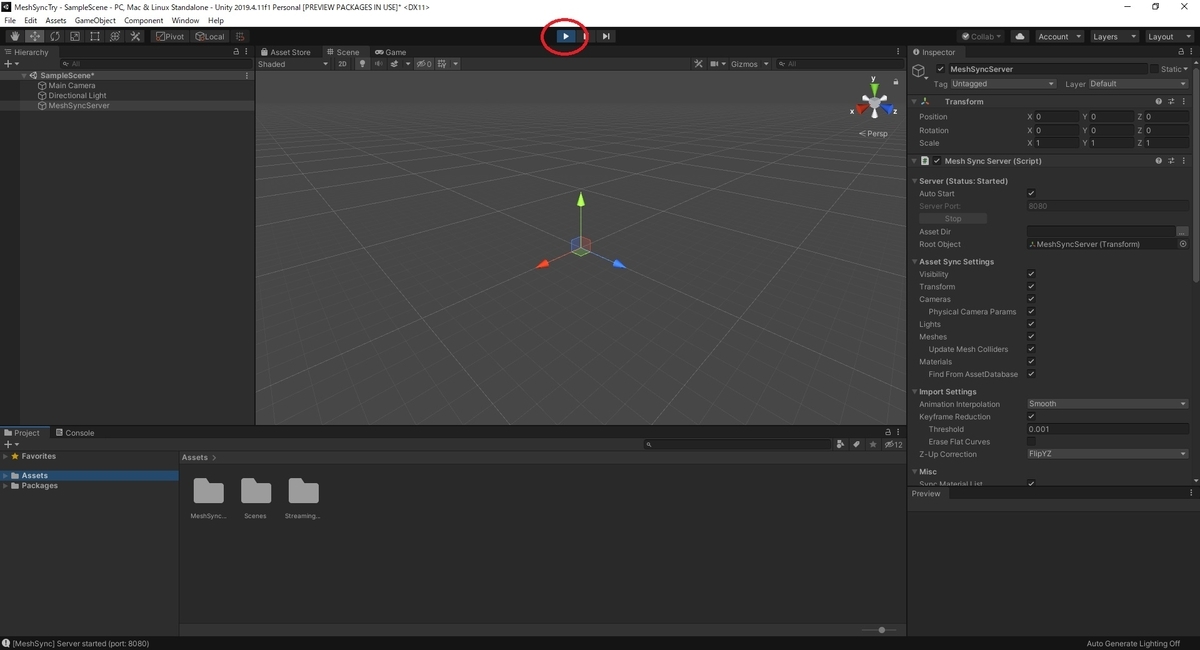This screenshot has width=1200, height=650.
Task: Open the Untagged tag dropdown
Action: 1003,84
